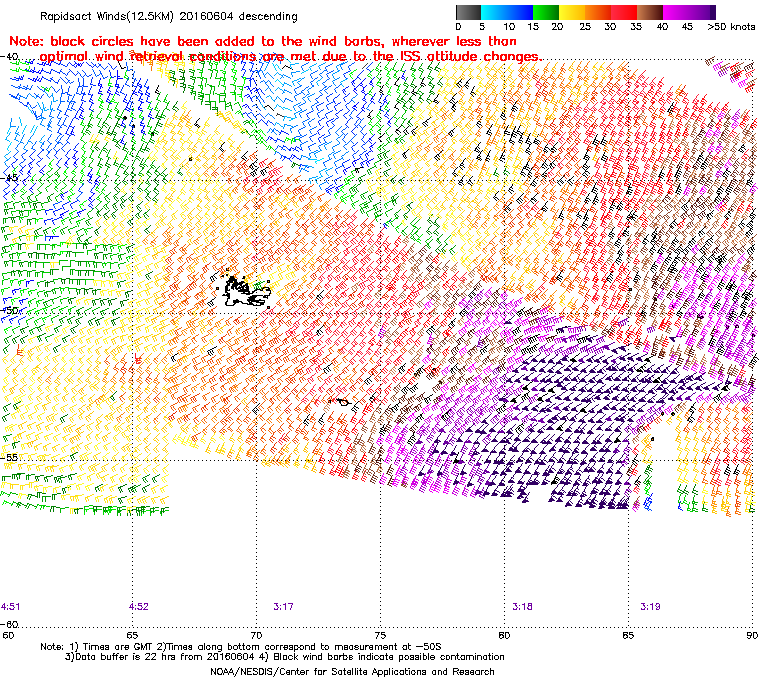Click the time label '4:51'

(11, 607)
